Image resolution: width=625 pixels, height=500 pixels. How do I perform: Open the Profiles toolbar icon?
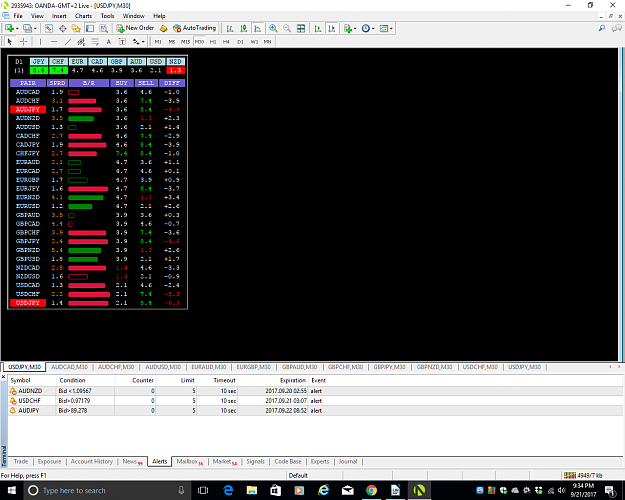tap(28, 28)
